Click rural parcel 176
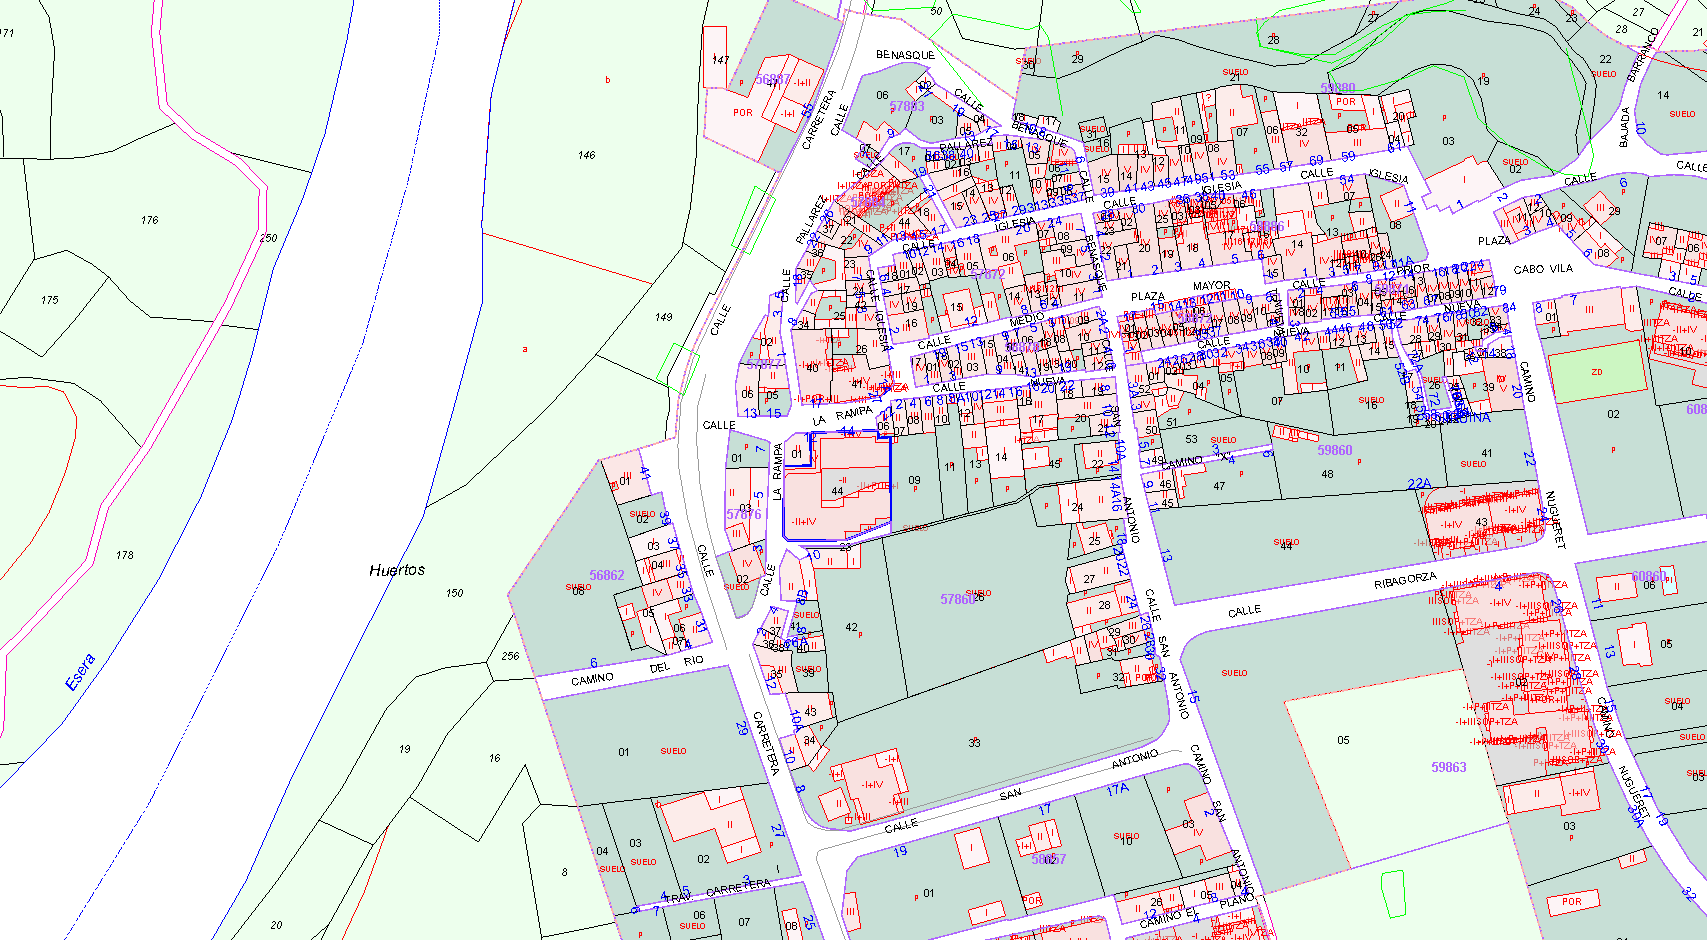Image resolution: width=1707 pixels, height=940 pixels. pyautogui.click(x=149, y=220)
